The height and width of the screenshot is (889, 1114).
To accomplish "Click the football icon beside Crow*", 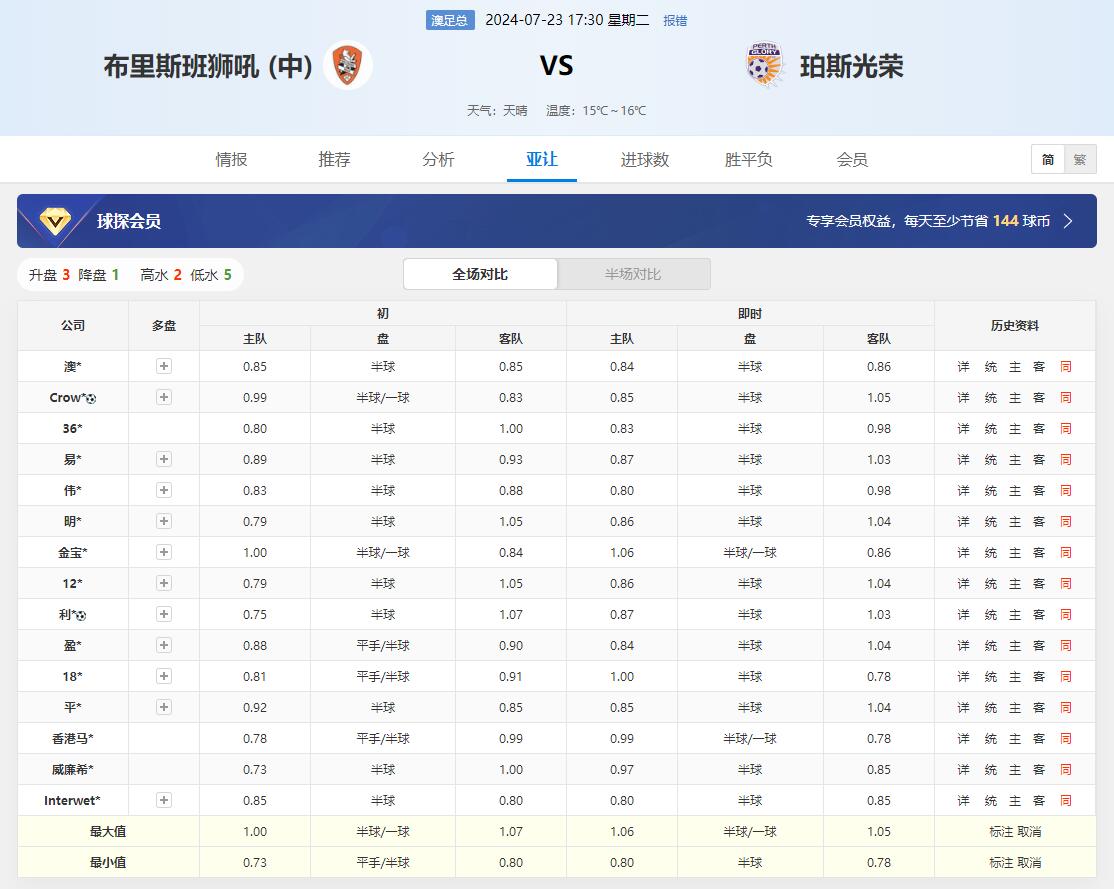I will click(91, 398).
